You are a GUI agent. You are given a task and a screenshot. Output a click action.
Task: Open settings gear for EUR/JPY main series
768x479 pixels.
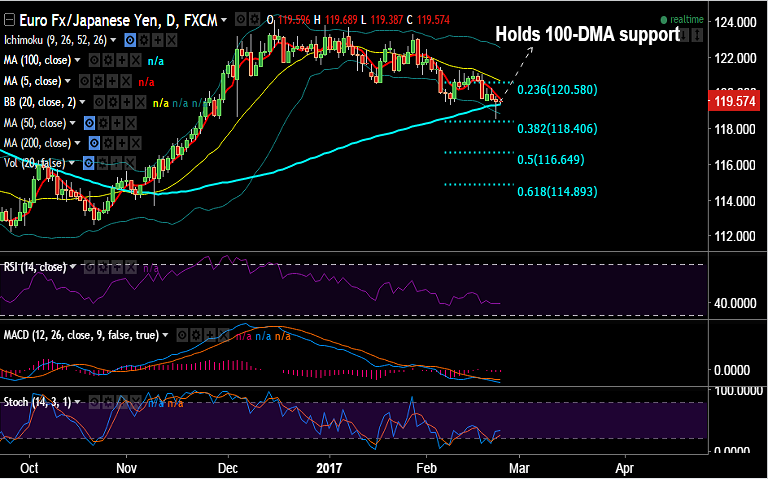click(x=254, y=20)
